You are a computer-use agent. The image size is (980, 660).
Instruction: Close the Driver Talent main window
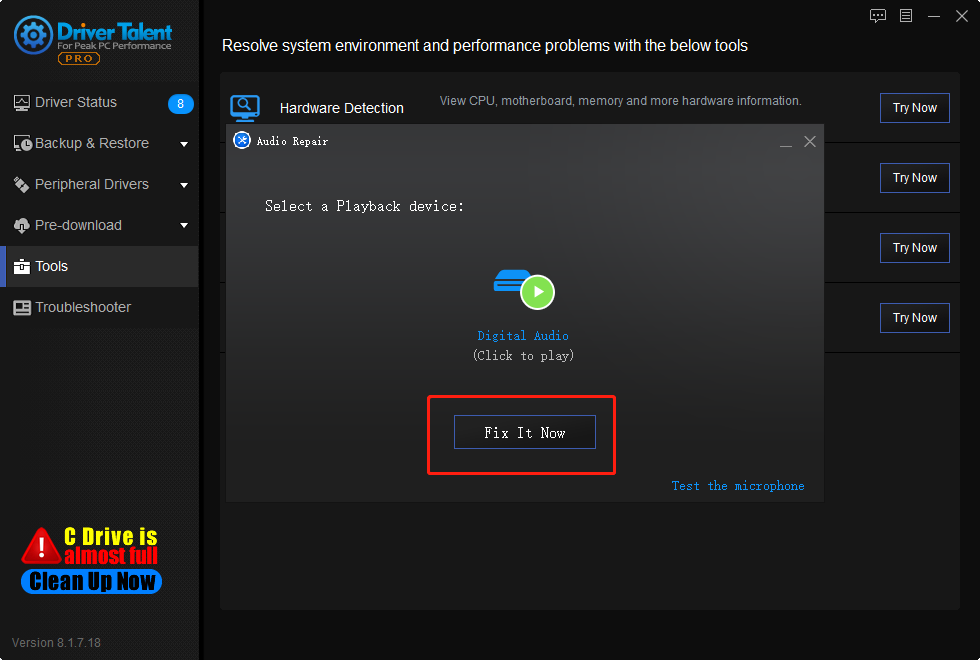point(962,16)
